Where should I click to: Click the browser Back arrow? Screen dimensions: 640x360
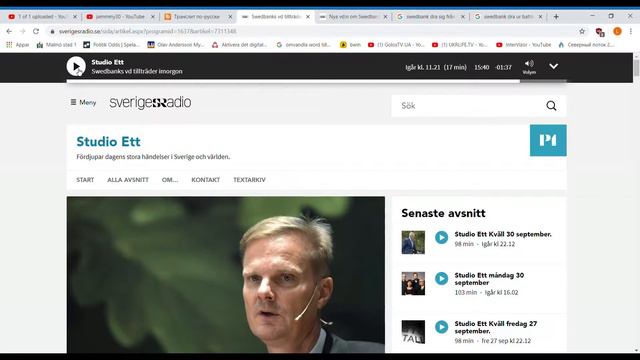pos(9,31)
